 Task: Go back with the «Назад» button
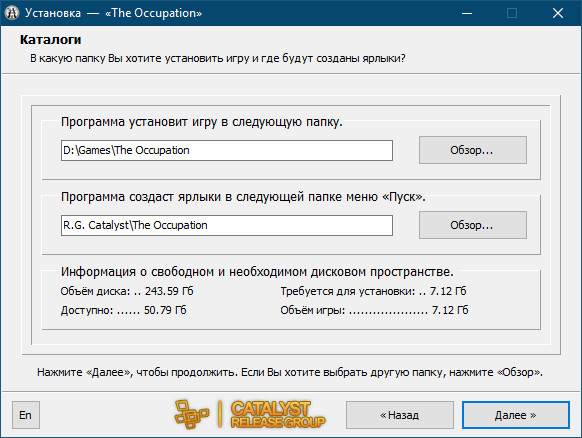[x=400, y=415]
